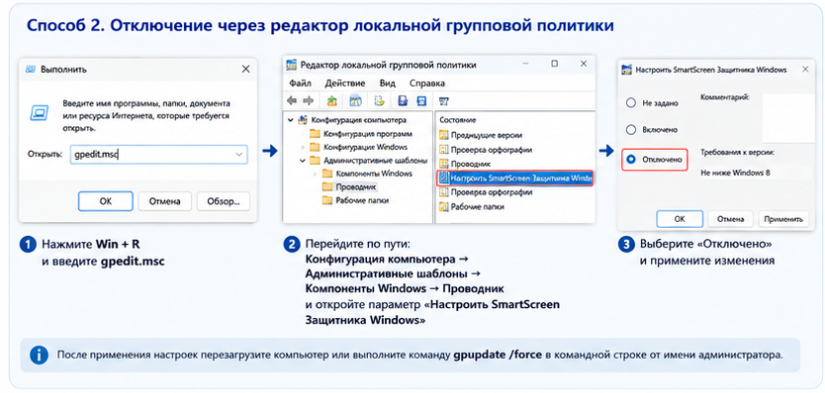Select Административные шаблоны in the tree
Screen dimensions: 825x393
click(x=375, y=160)
